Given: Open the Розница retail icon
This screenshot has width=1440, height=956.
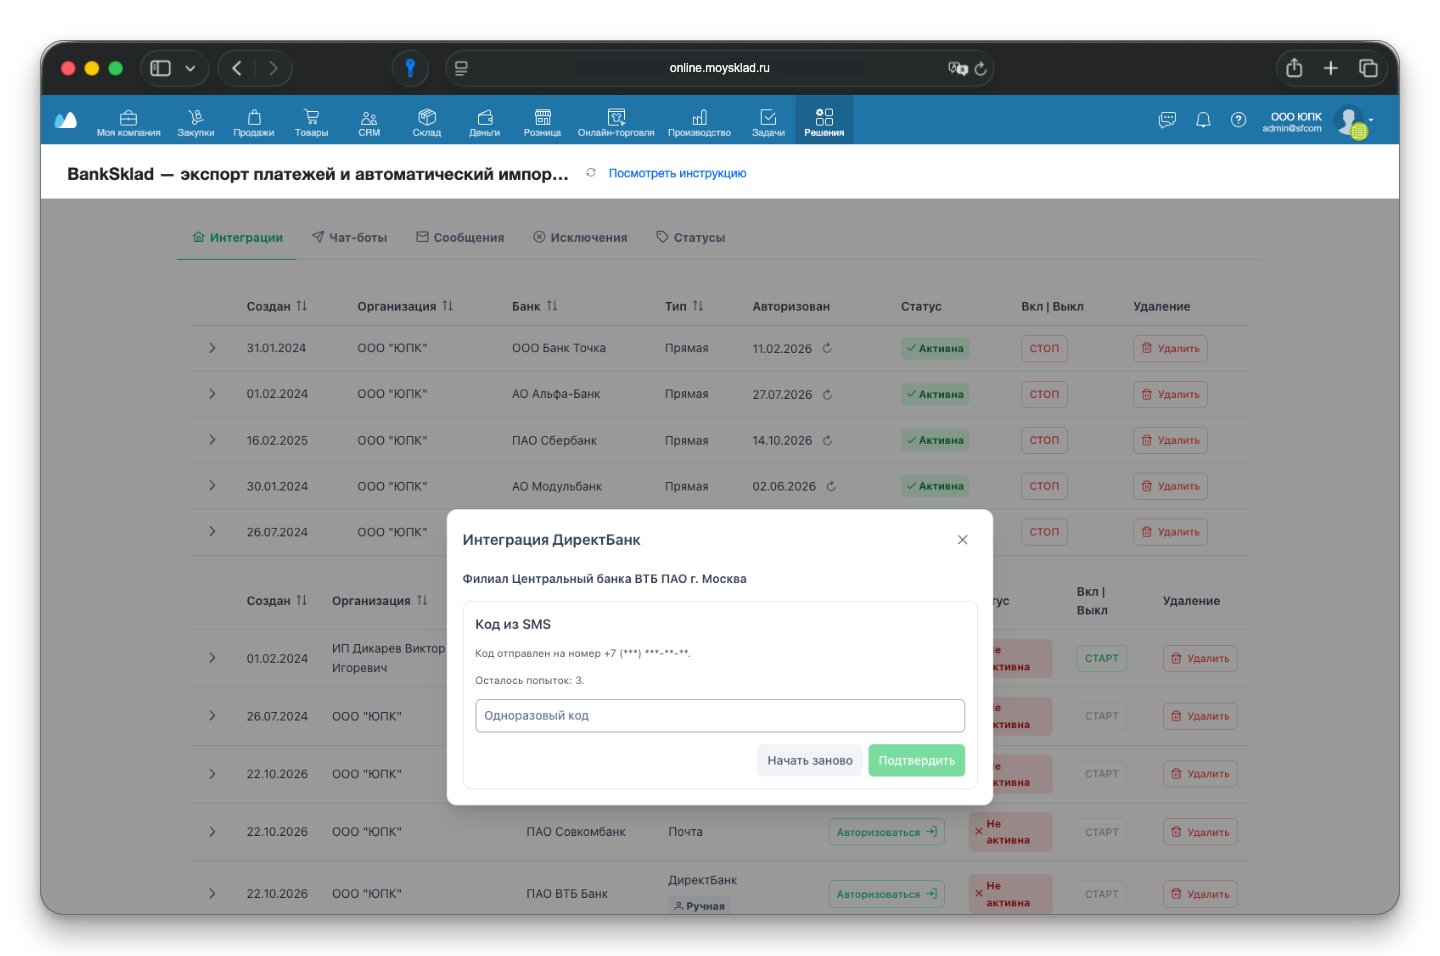Looking at the screenshot, I should tap(543, 117).
